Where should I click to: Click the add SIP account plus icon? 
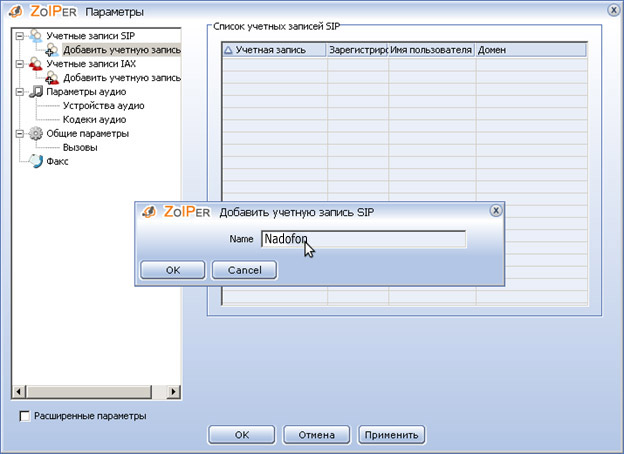tap(52, 50)
